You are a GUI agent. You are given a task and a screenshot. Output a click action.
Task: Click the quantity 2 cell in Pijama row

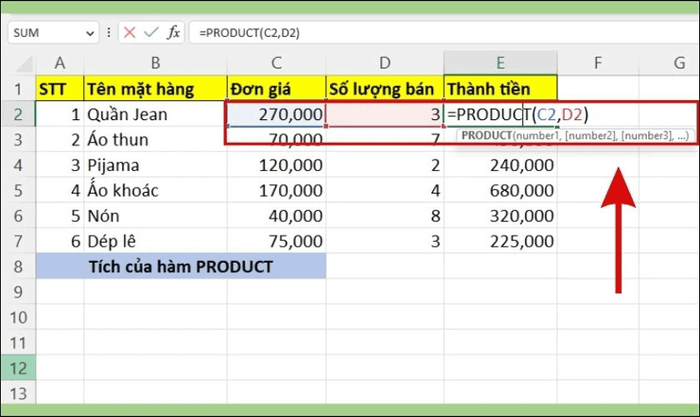pyautogui.click(x=385, y=165)
